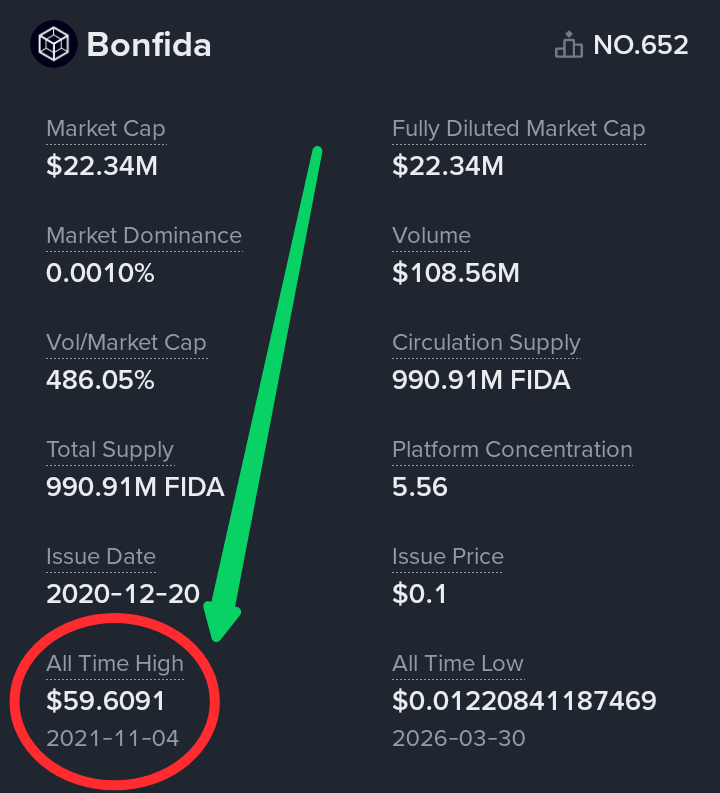Open the Bonfida coin title
This screenshot has width=720, height=793.
coord(149,45)
